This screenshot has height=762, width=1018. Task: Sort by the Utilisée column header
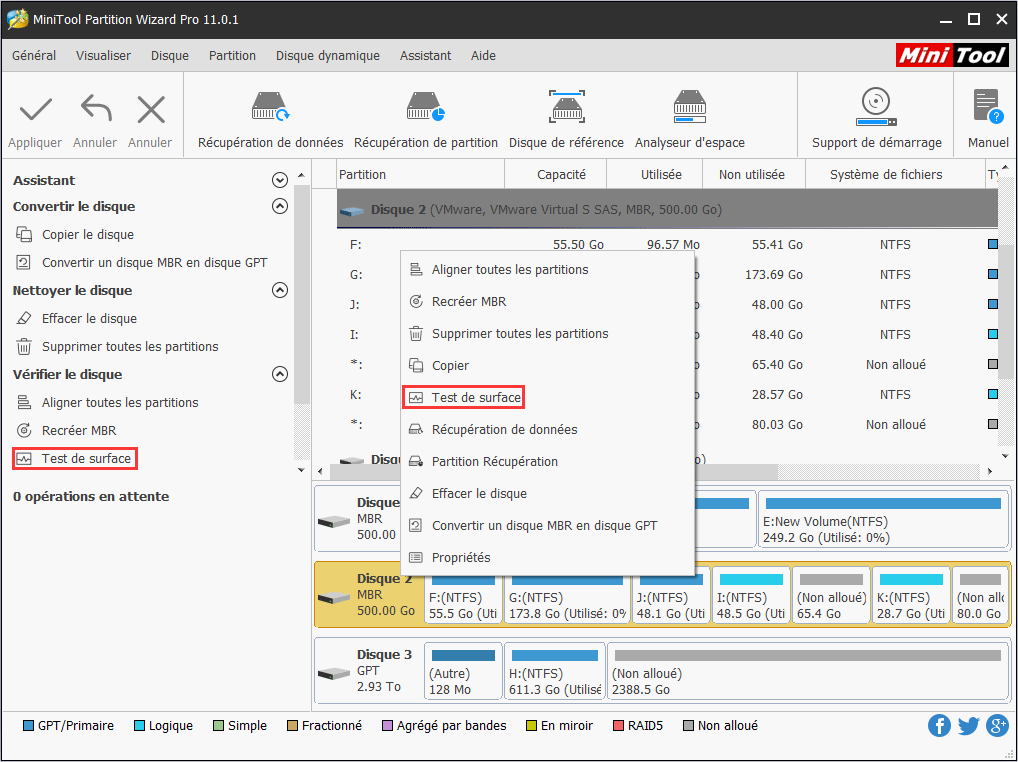pyautogui.click(x=654, y=175)
